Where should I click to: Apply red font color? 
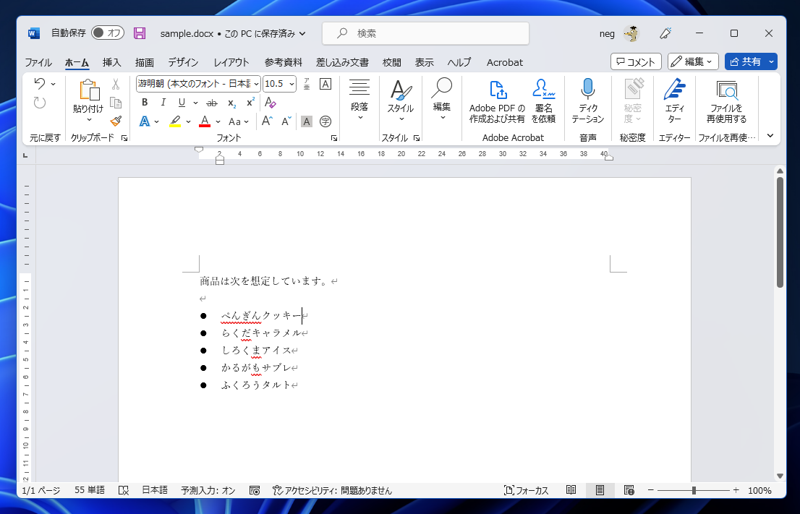(205, 121)
